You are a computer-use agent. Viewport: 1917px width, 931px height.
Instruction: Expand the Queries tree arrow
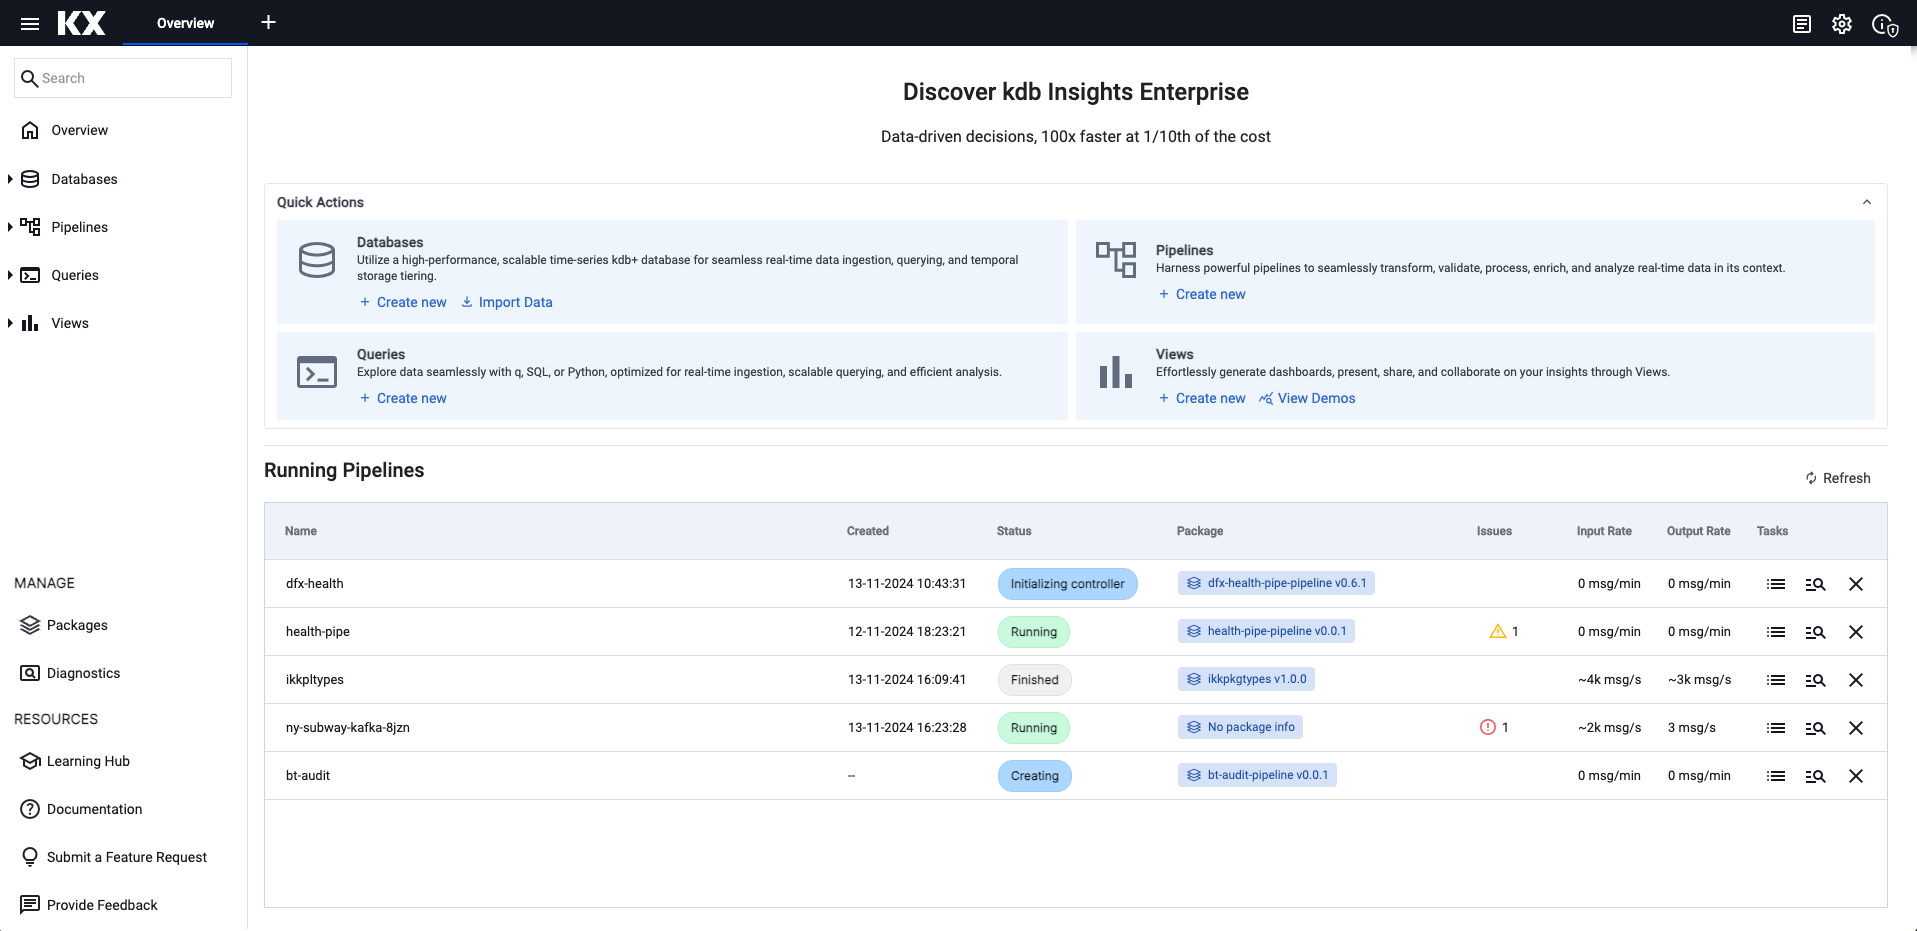(10, 275)
